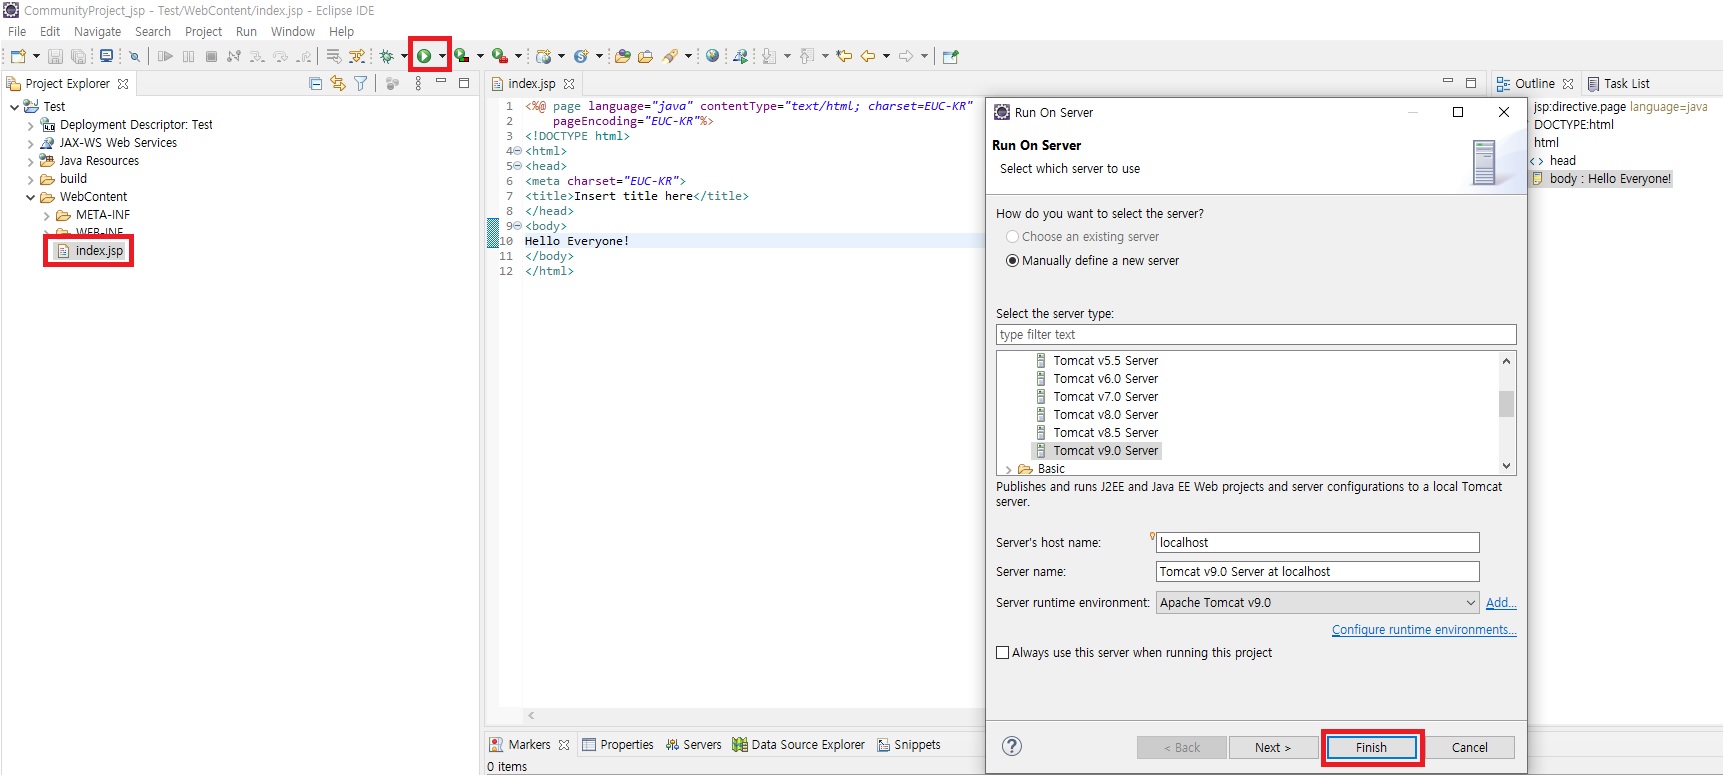Click Link with Editor icon in Project Explorer
Screen dimensions: 1723x775
338,84
